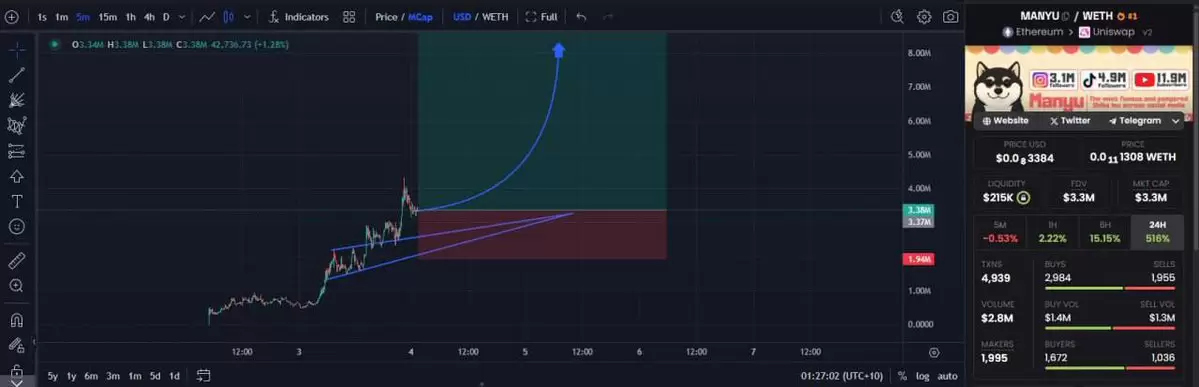Undo the last chart action
The height and width of the screenshot is (387, 1199).
pos(581,17)
